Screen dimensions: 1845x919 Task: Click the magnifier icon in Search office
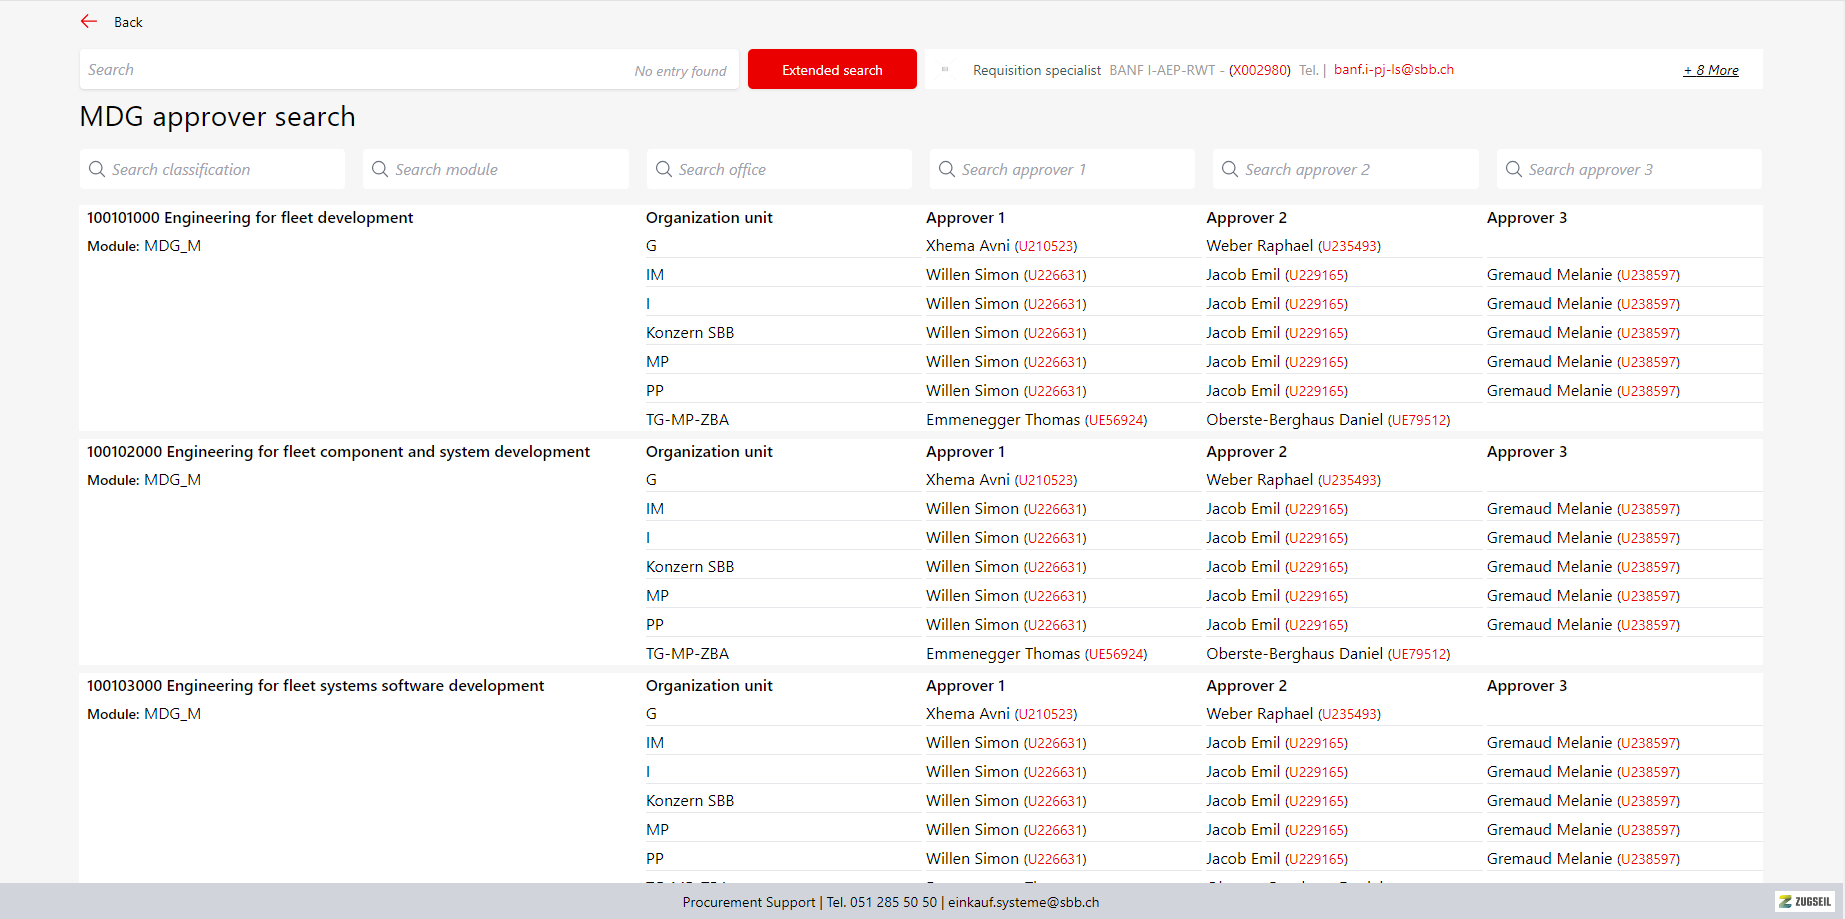[664, 169]
